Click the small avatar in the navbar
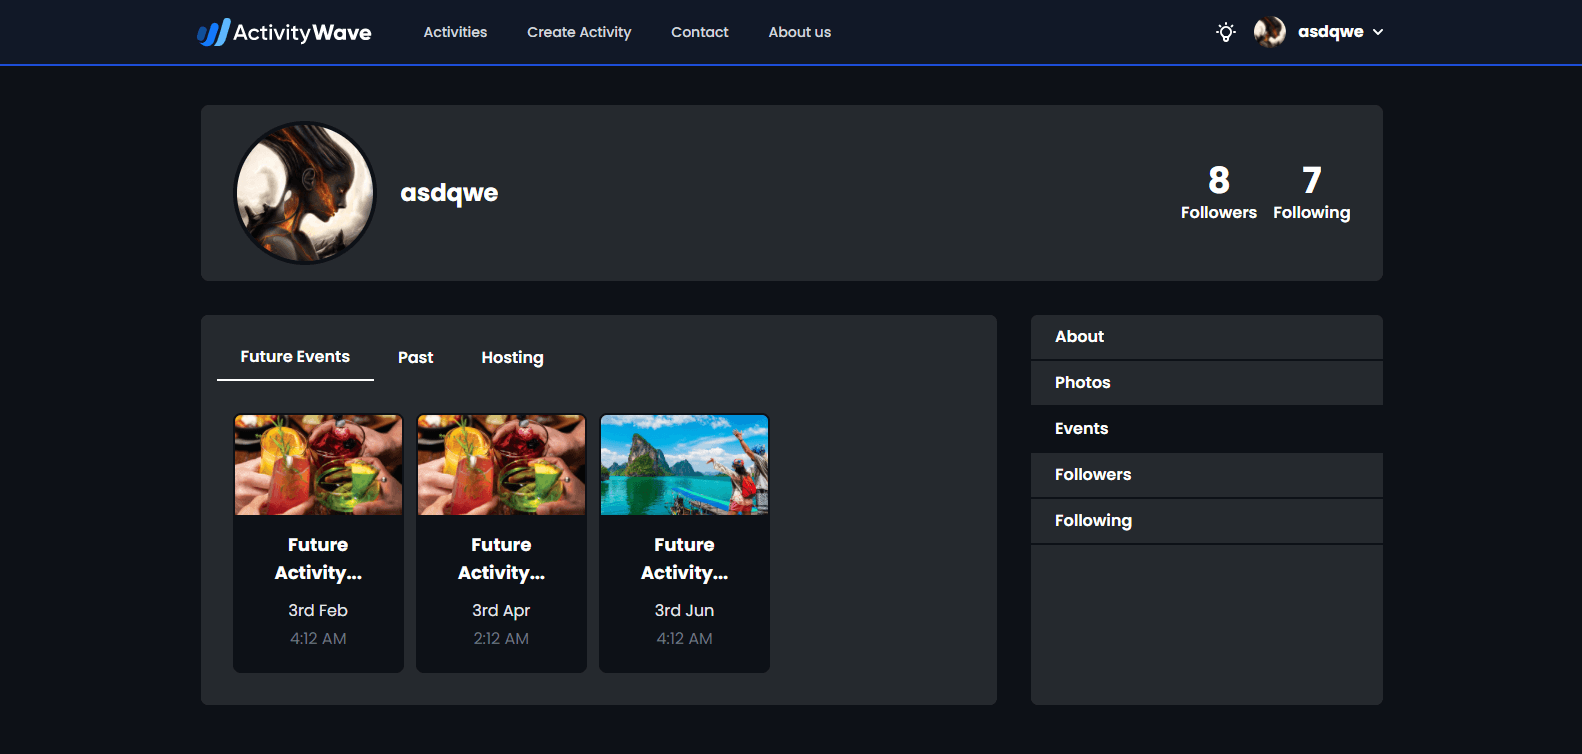1582x754 pixels. pyautogui.click(x=1270, y=32)
